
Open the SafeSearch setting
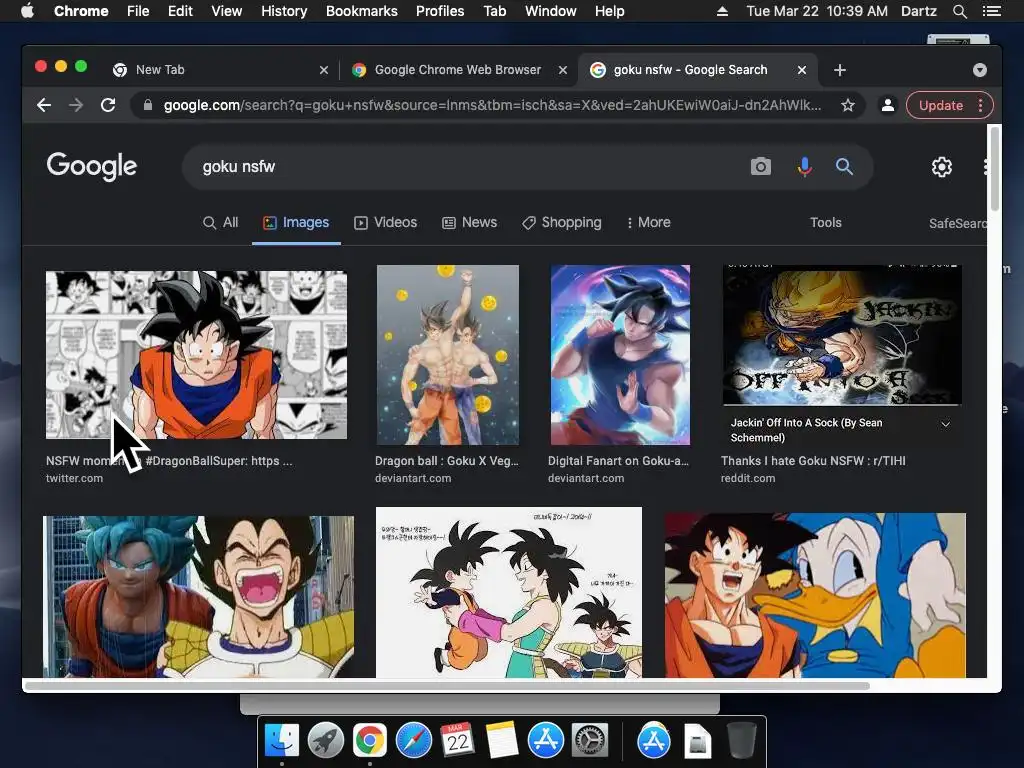click(957, 223)
